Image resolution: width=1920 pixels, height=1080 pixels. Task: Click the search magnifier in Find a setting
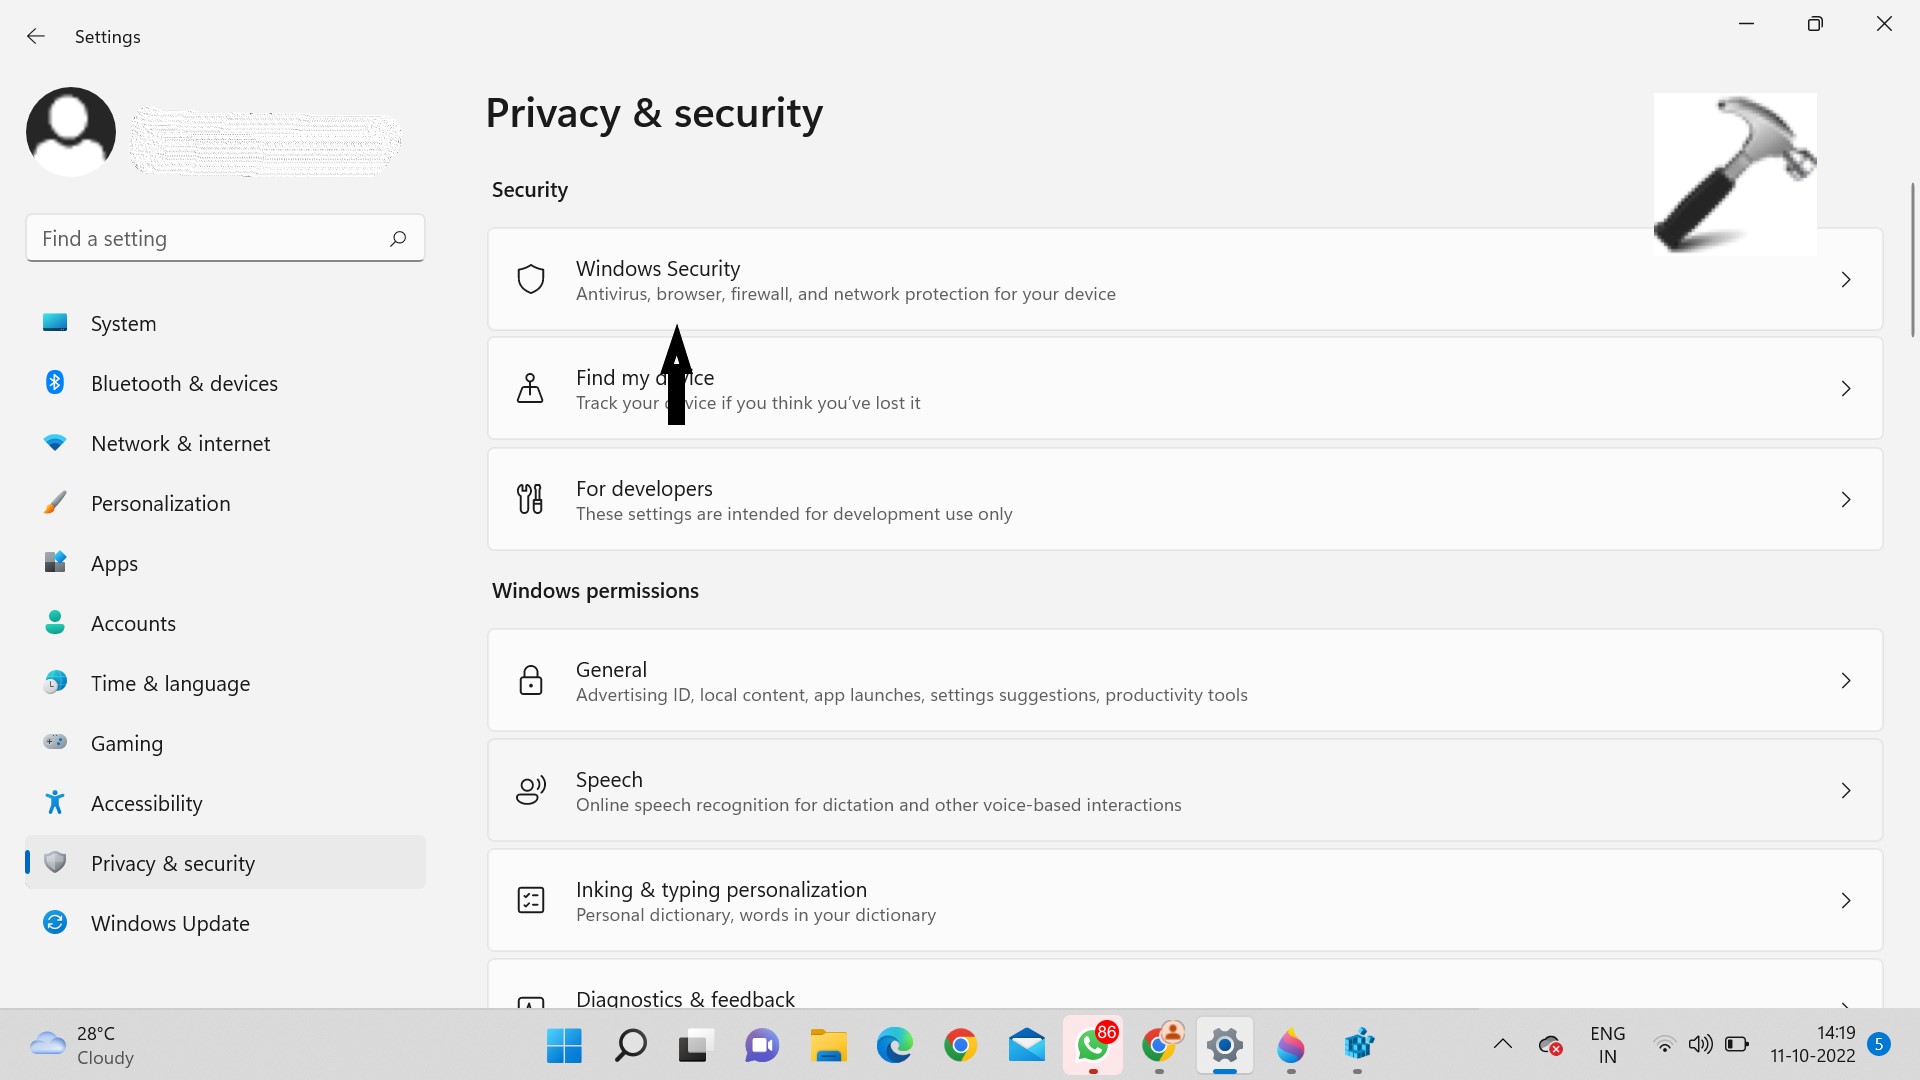coord(398,238)
